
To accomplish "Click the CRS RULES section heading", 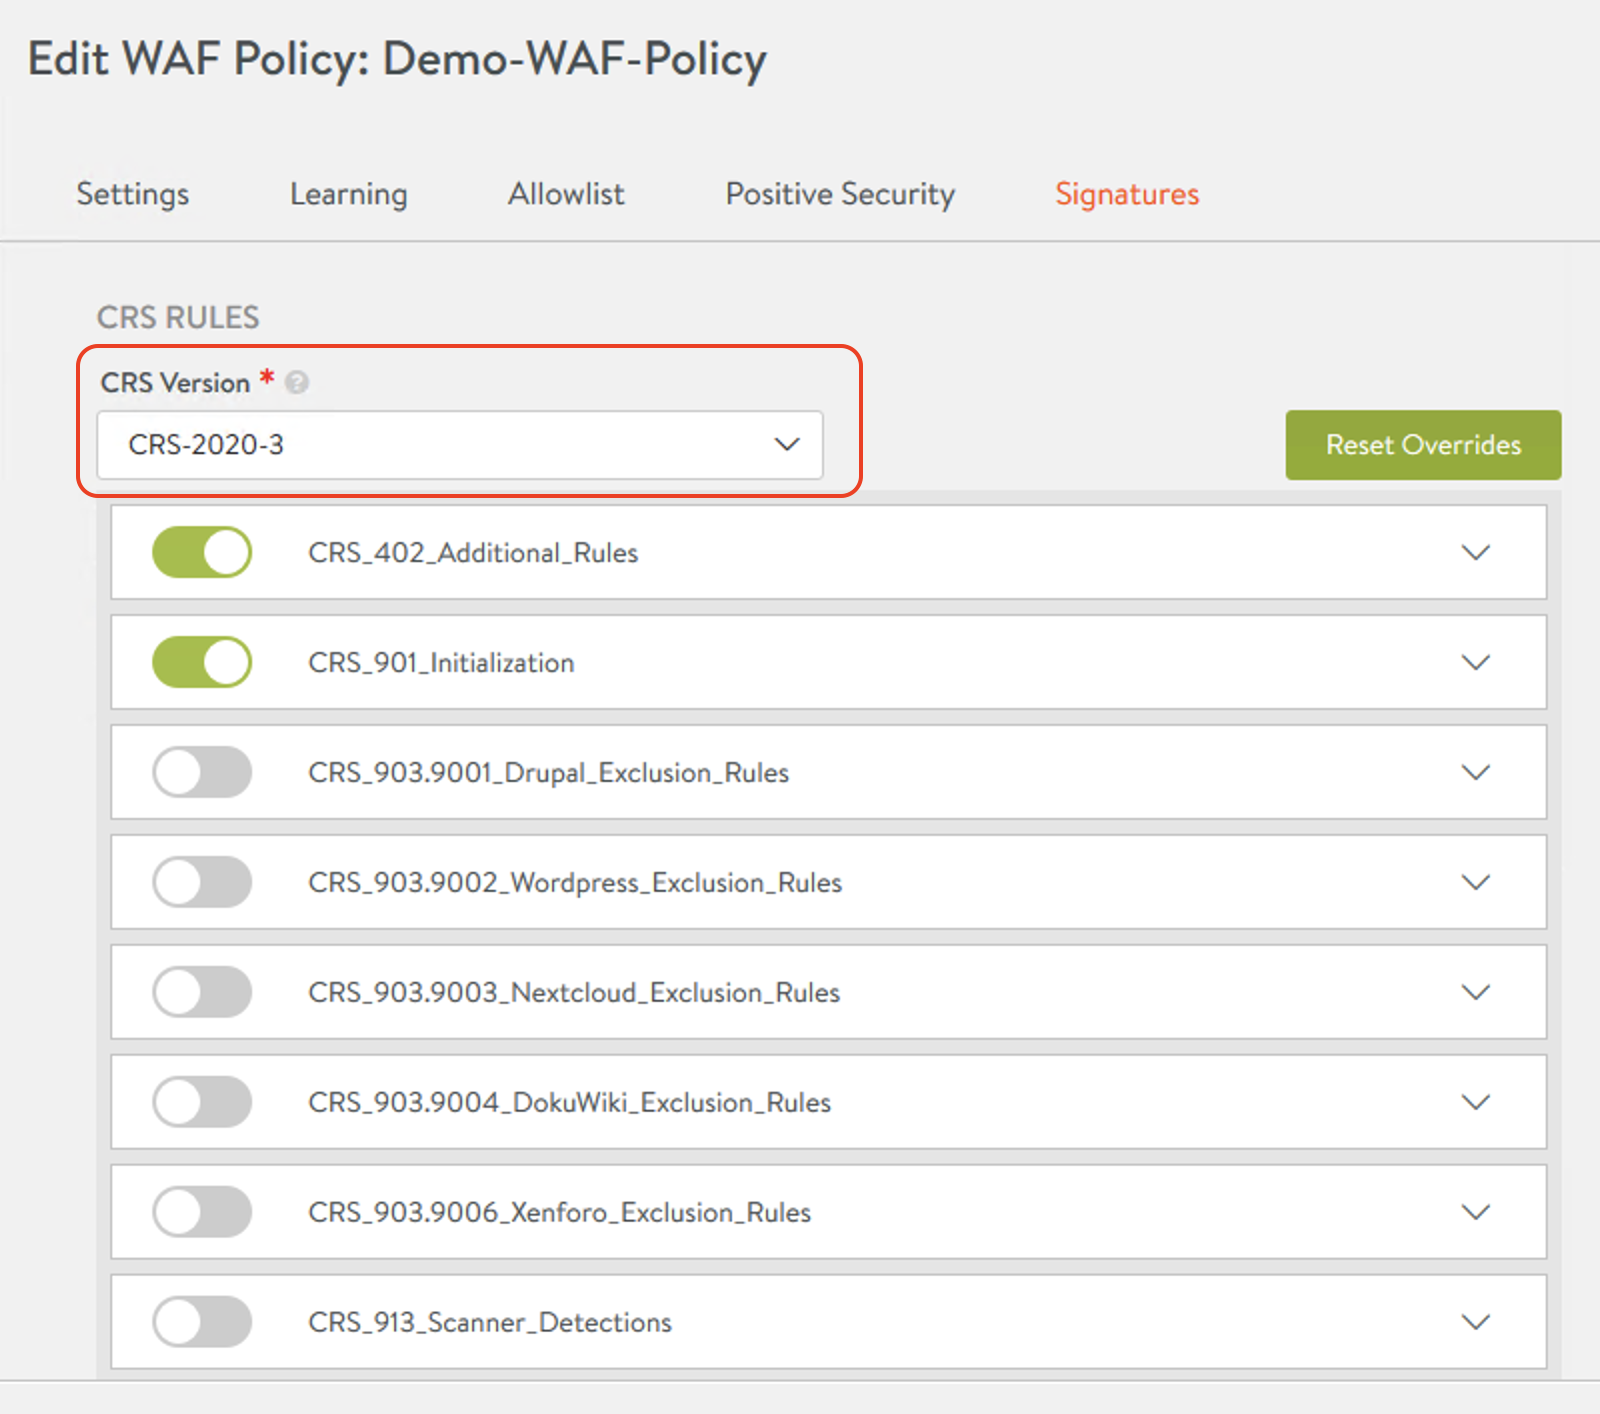I will [x=178, y=318].
